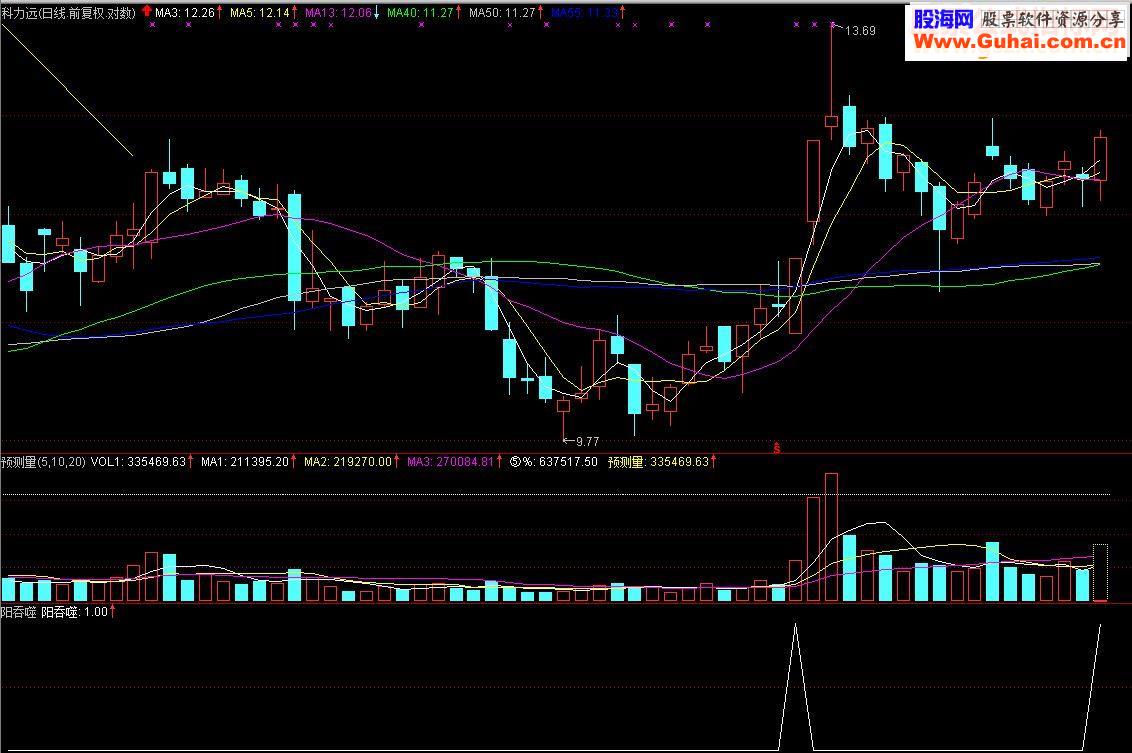1132x753 pixels.
Task: Click the dotted predicted volume bar
Action: click(1100, 573)
